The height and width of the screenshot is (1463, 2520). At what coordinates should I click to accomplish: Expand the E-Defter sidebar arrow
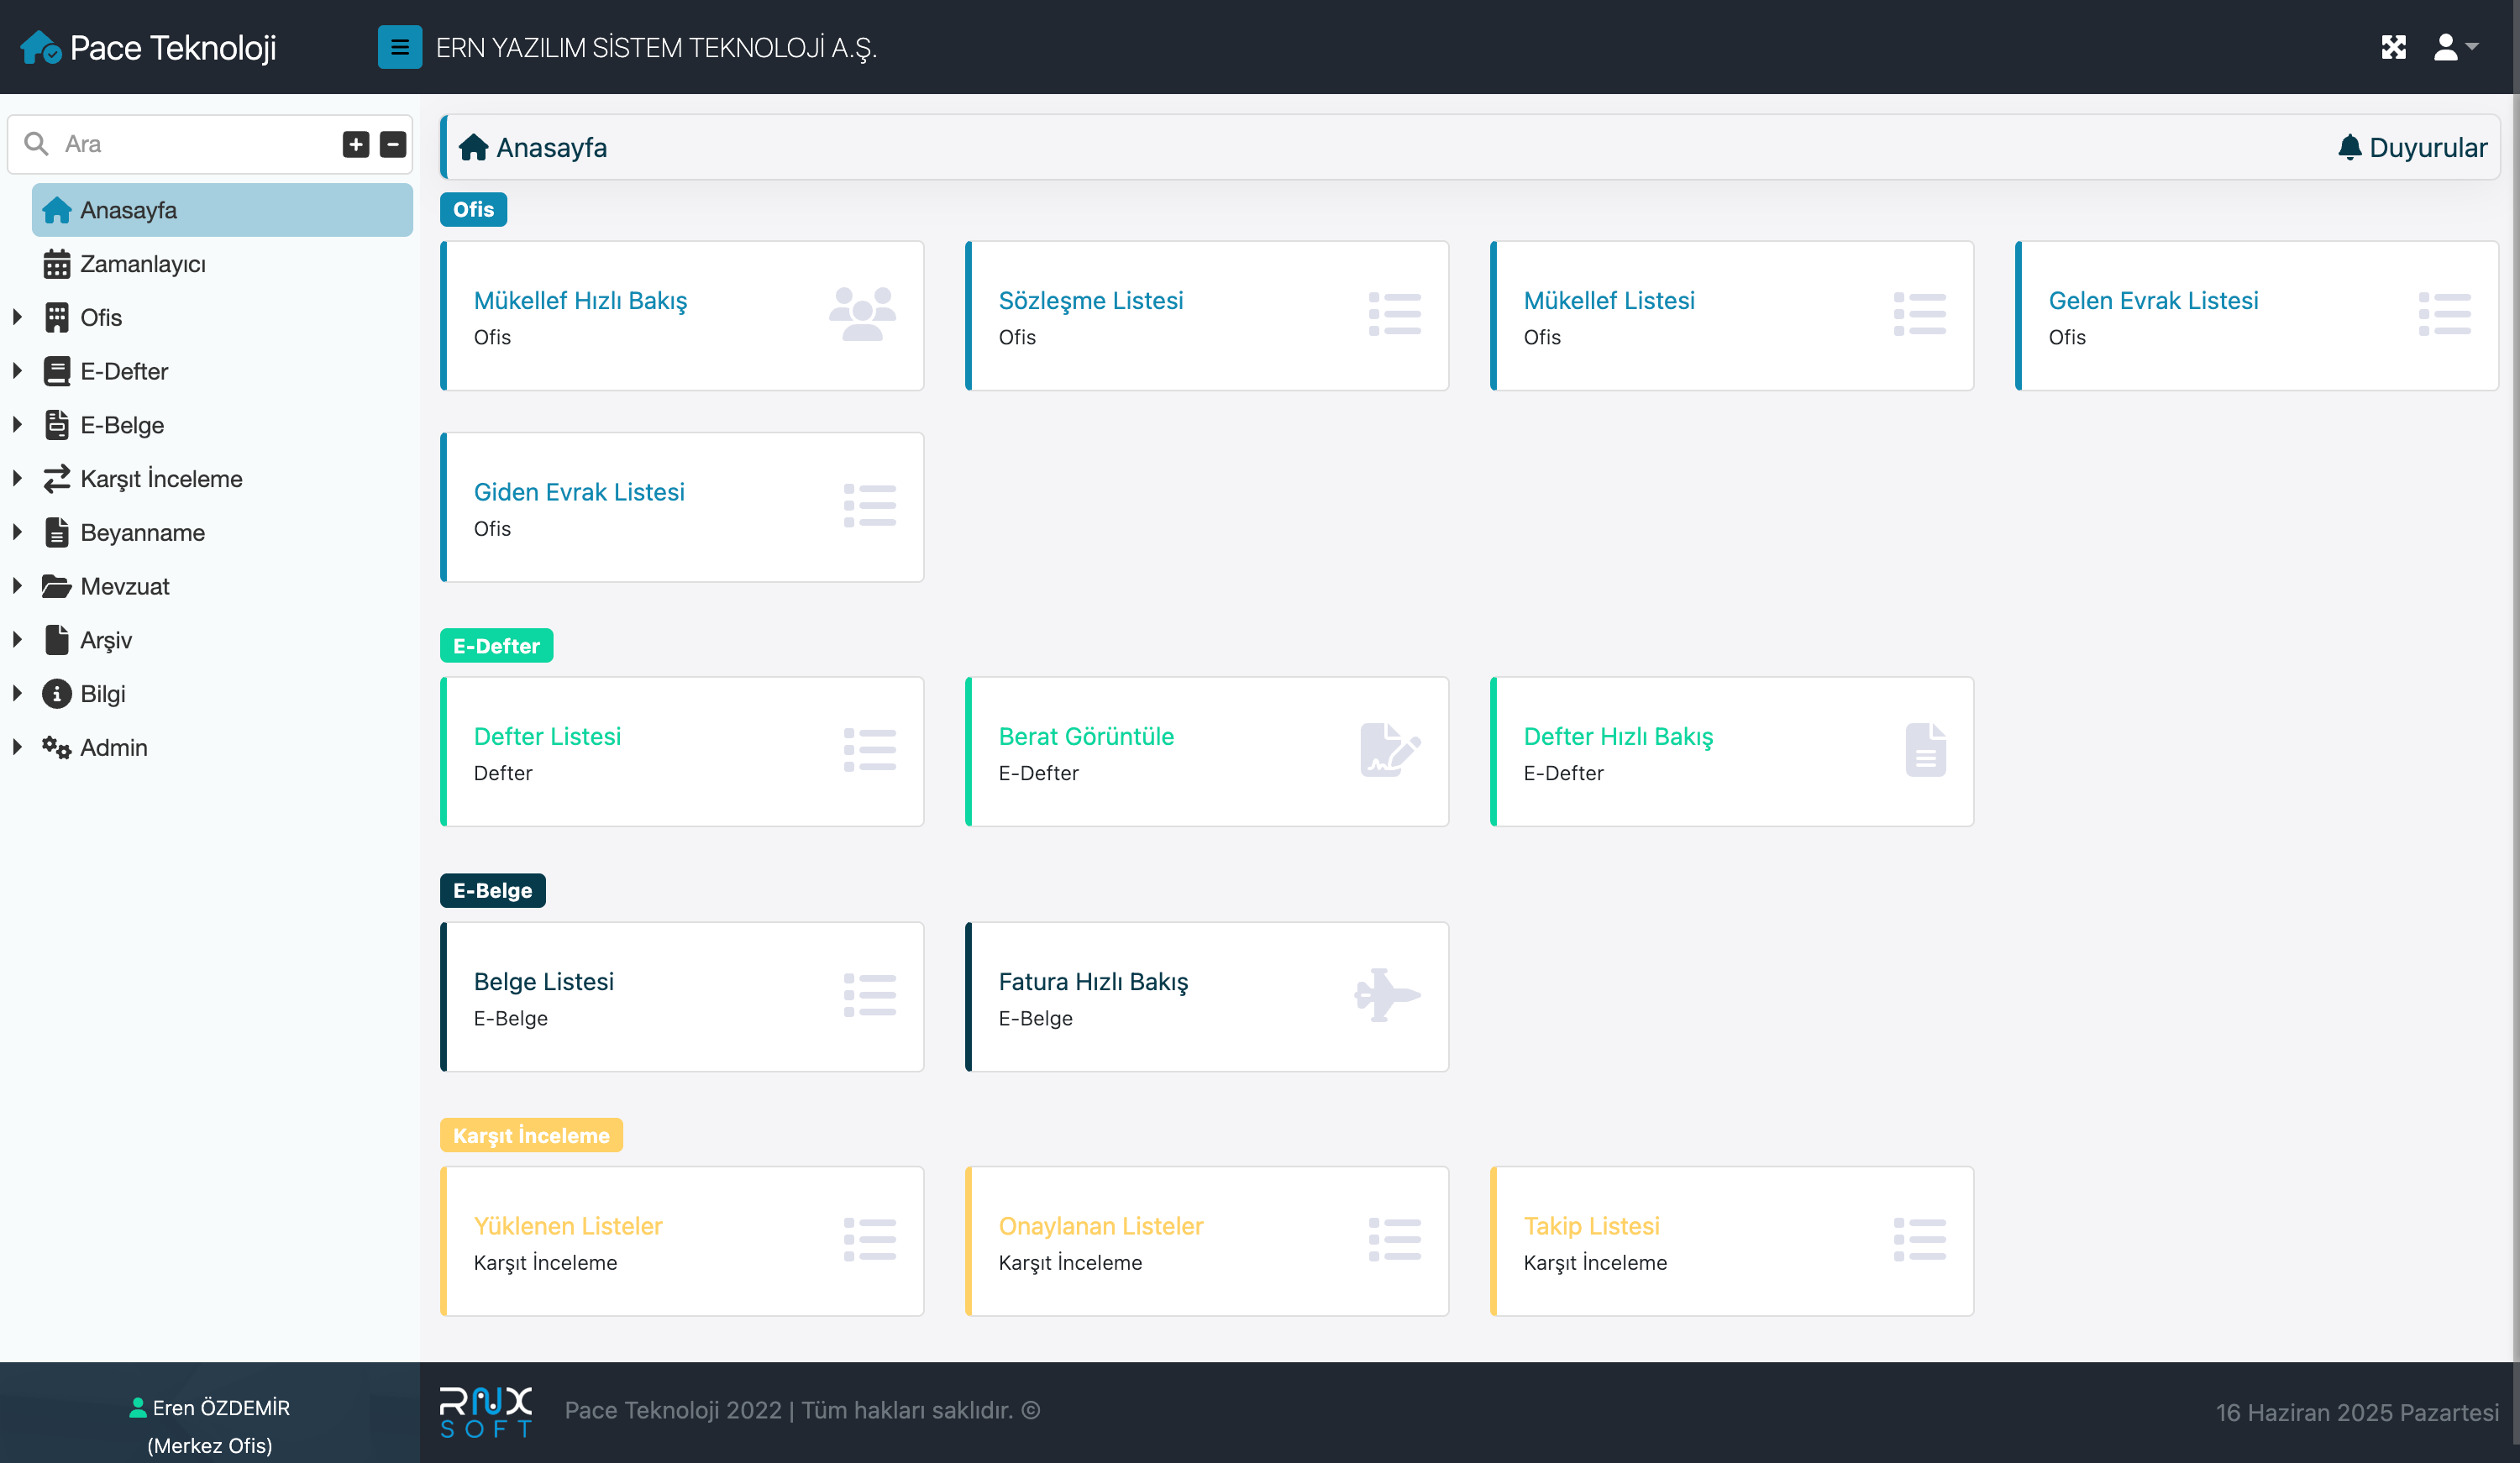click(17, 371)
